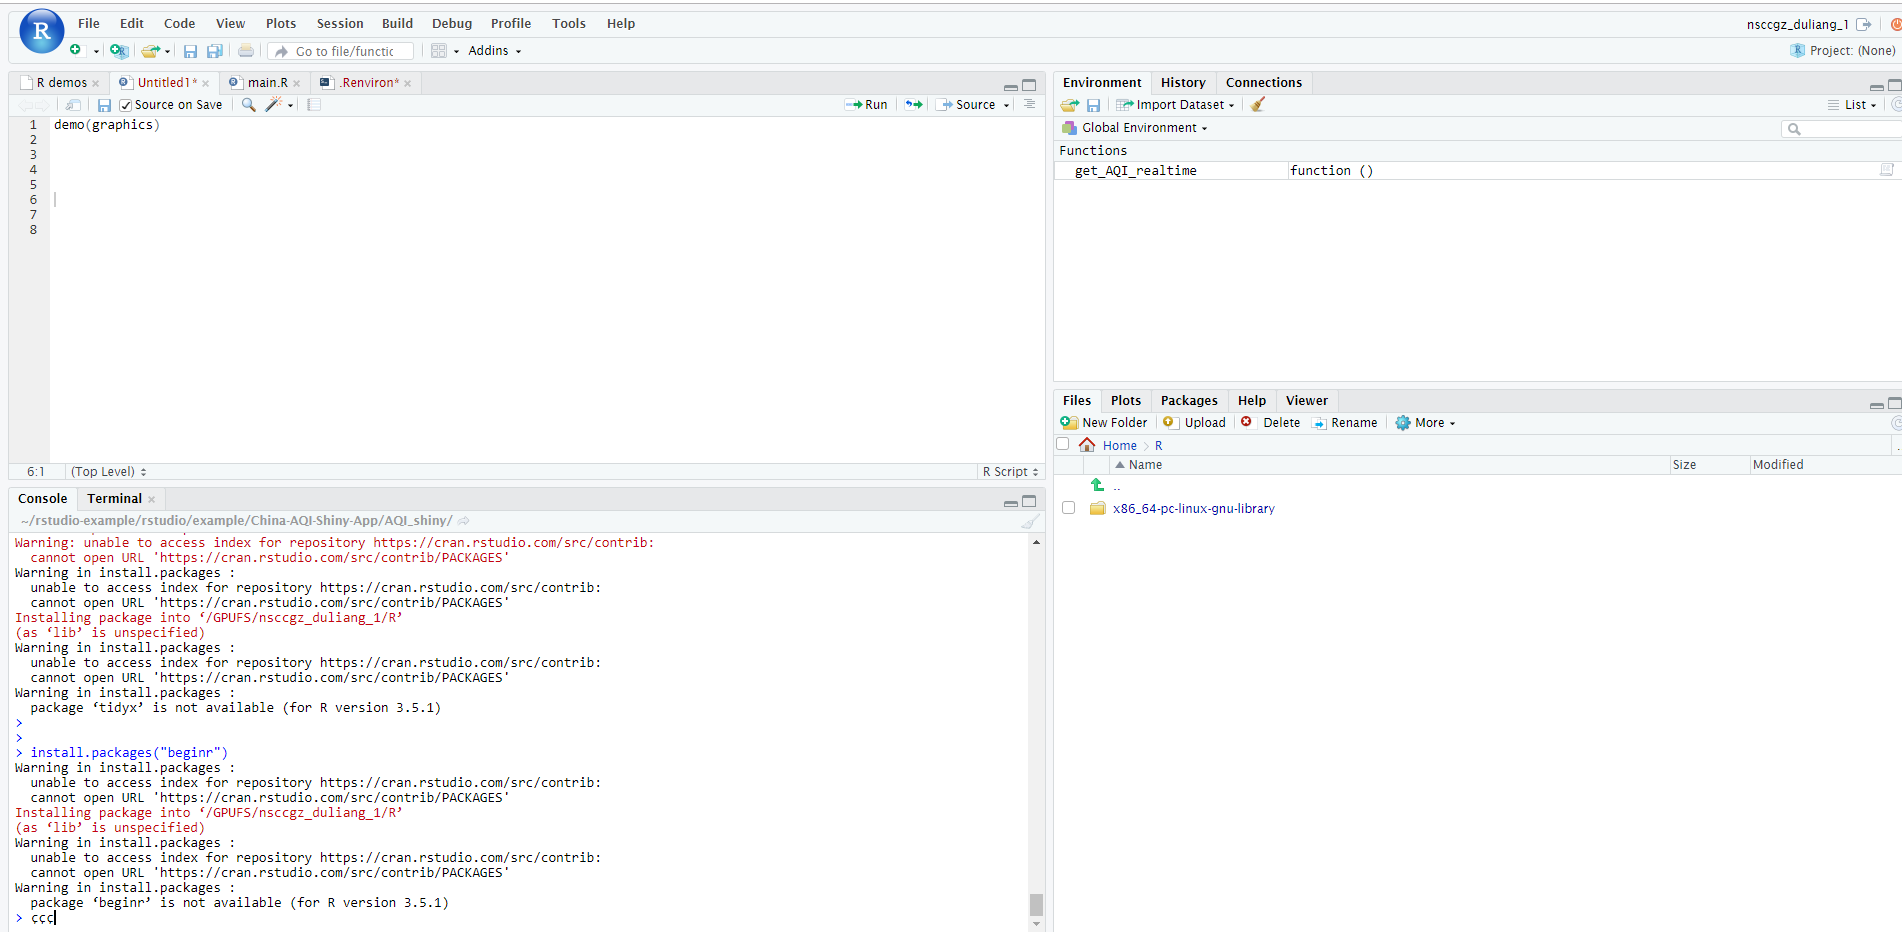Click the Home breadcrumb link
This screenshot has width=1902, height=932.
[x=1119, y=446]
